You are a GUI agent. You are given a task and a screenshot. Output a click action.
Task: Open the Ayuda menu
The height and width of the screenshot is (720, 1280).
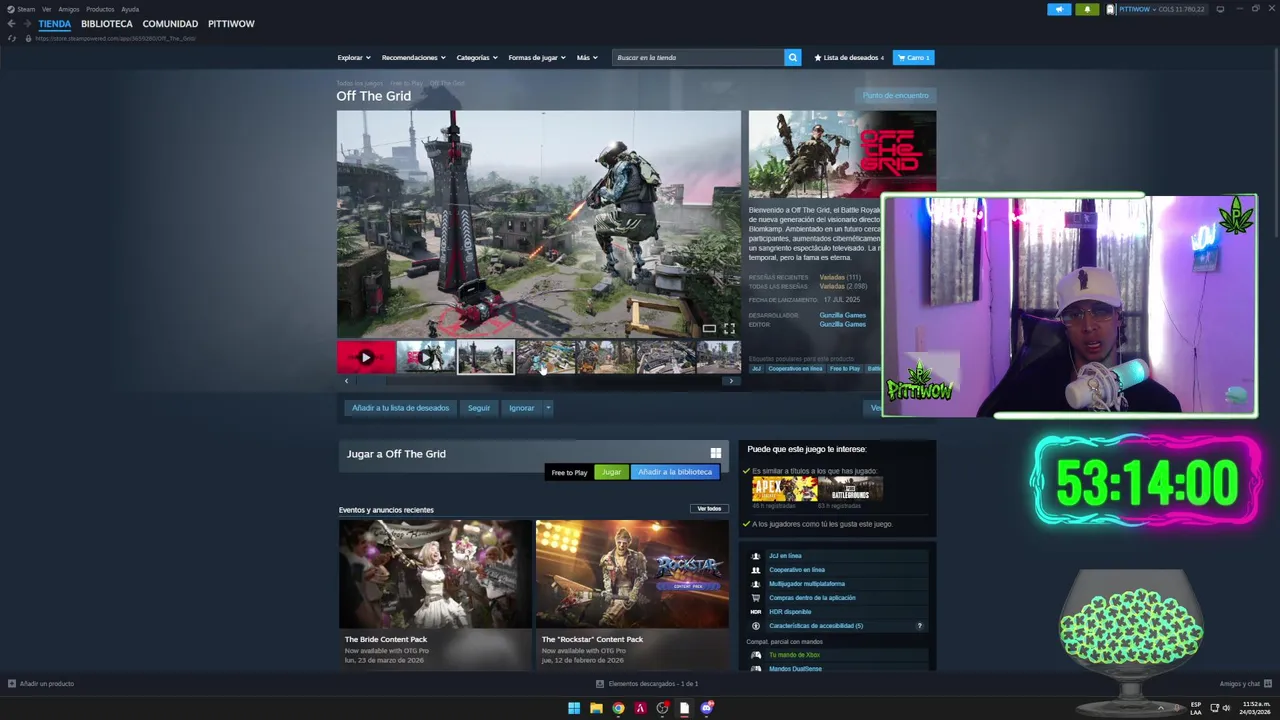coord(130,9)
